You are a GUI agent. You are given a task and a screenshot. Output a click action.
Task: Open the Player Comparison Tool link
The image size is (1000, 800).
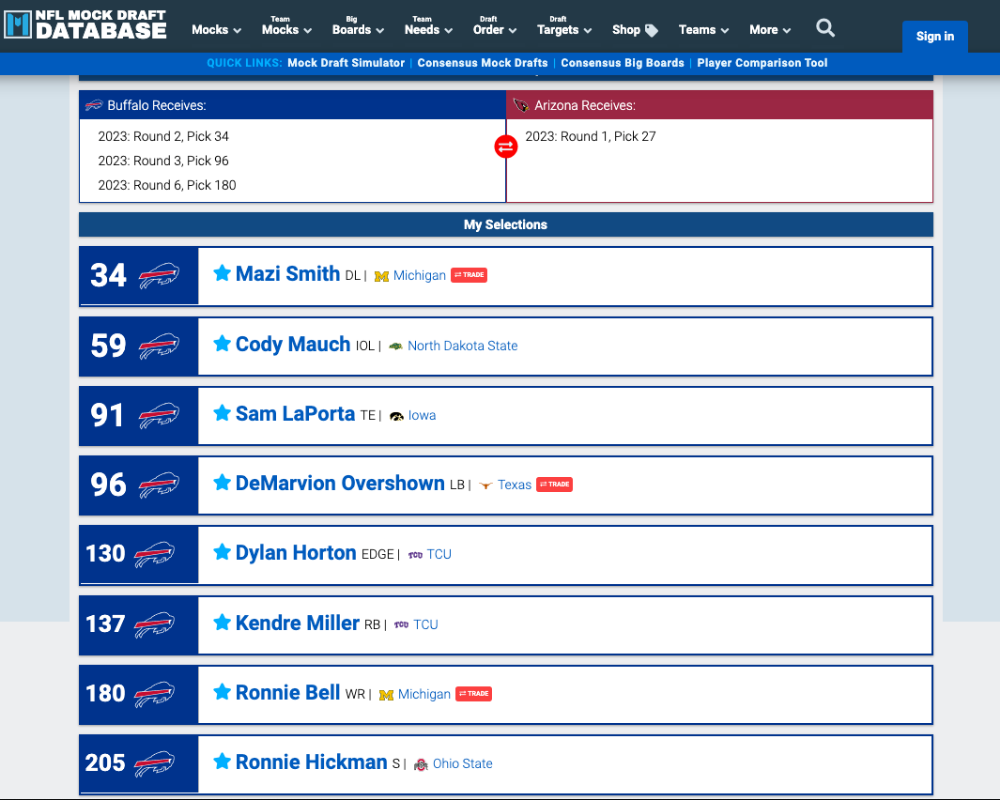coord(762,63)
